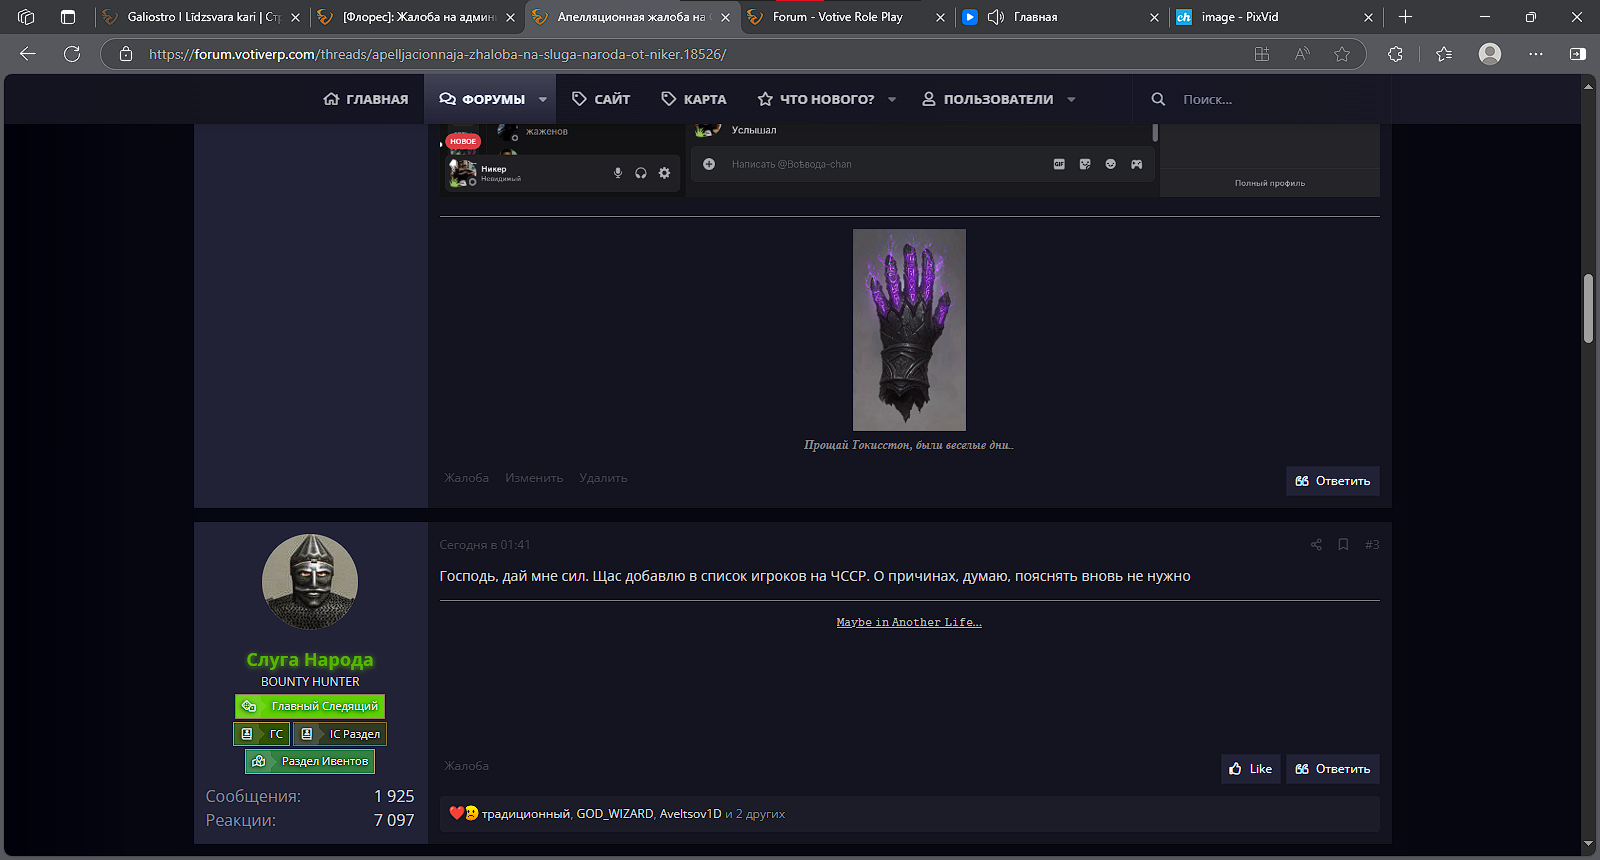Image resolution: width=1600 pixels, height=860 pixels.
Task: Click Ответить on the upper post
Action: 1333,481
